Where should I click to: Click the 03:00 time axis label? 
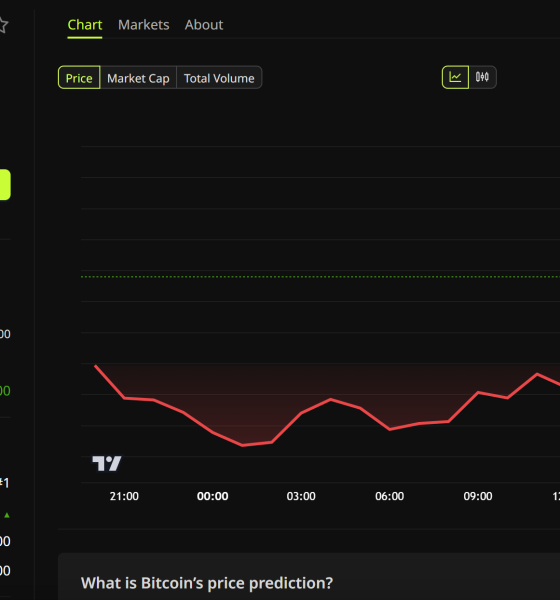[301, 496]
